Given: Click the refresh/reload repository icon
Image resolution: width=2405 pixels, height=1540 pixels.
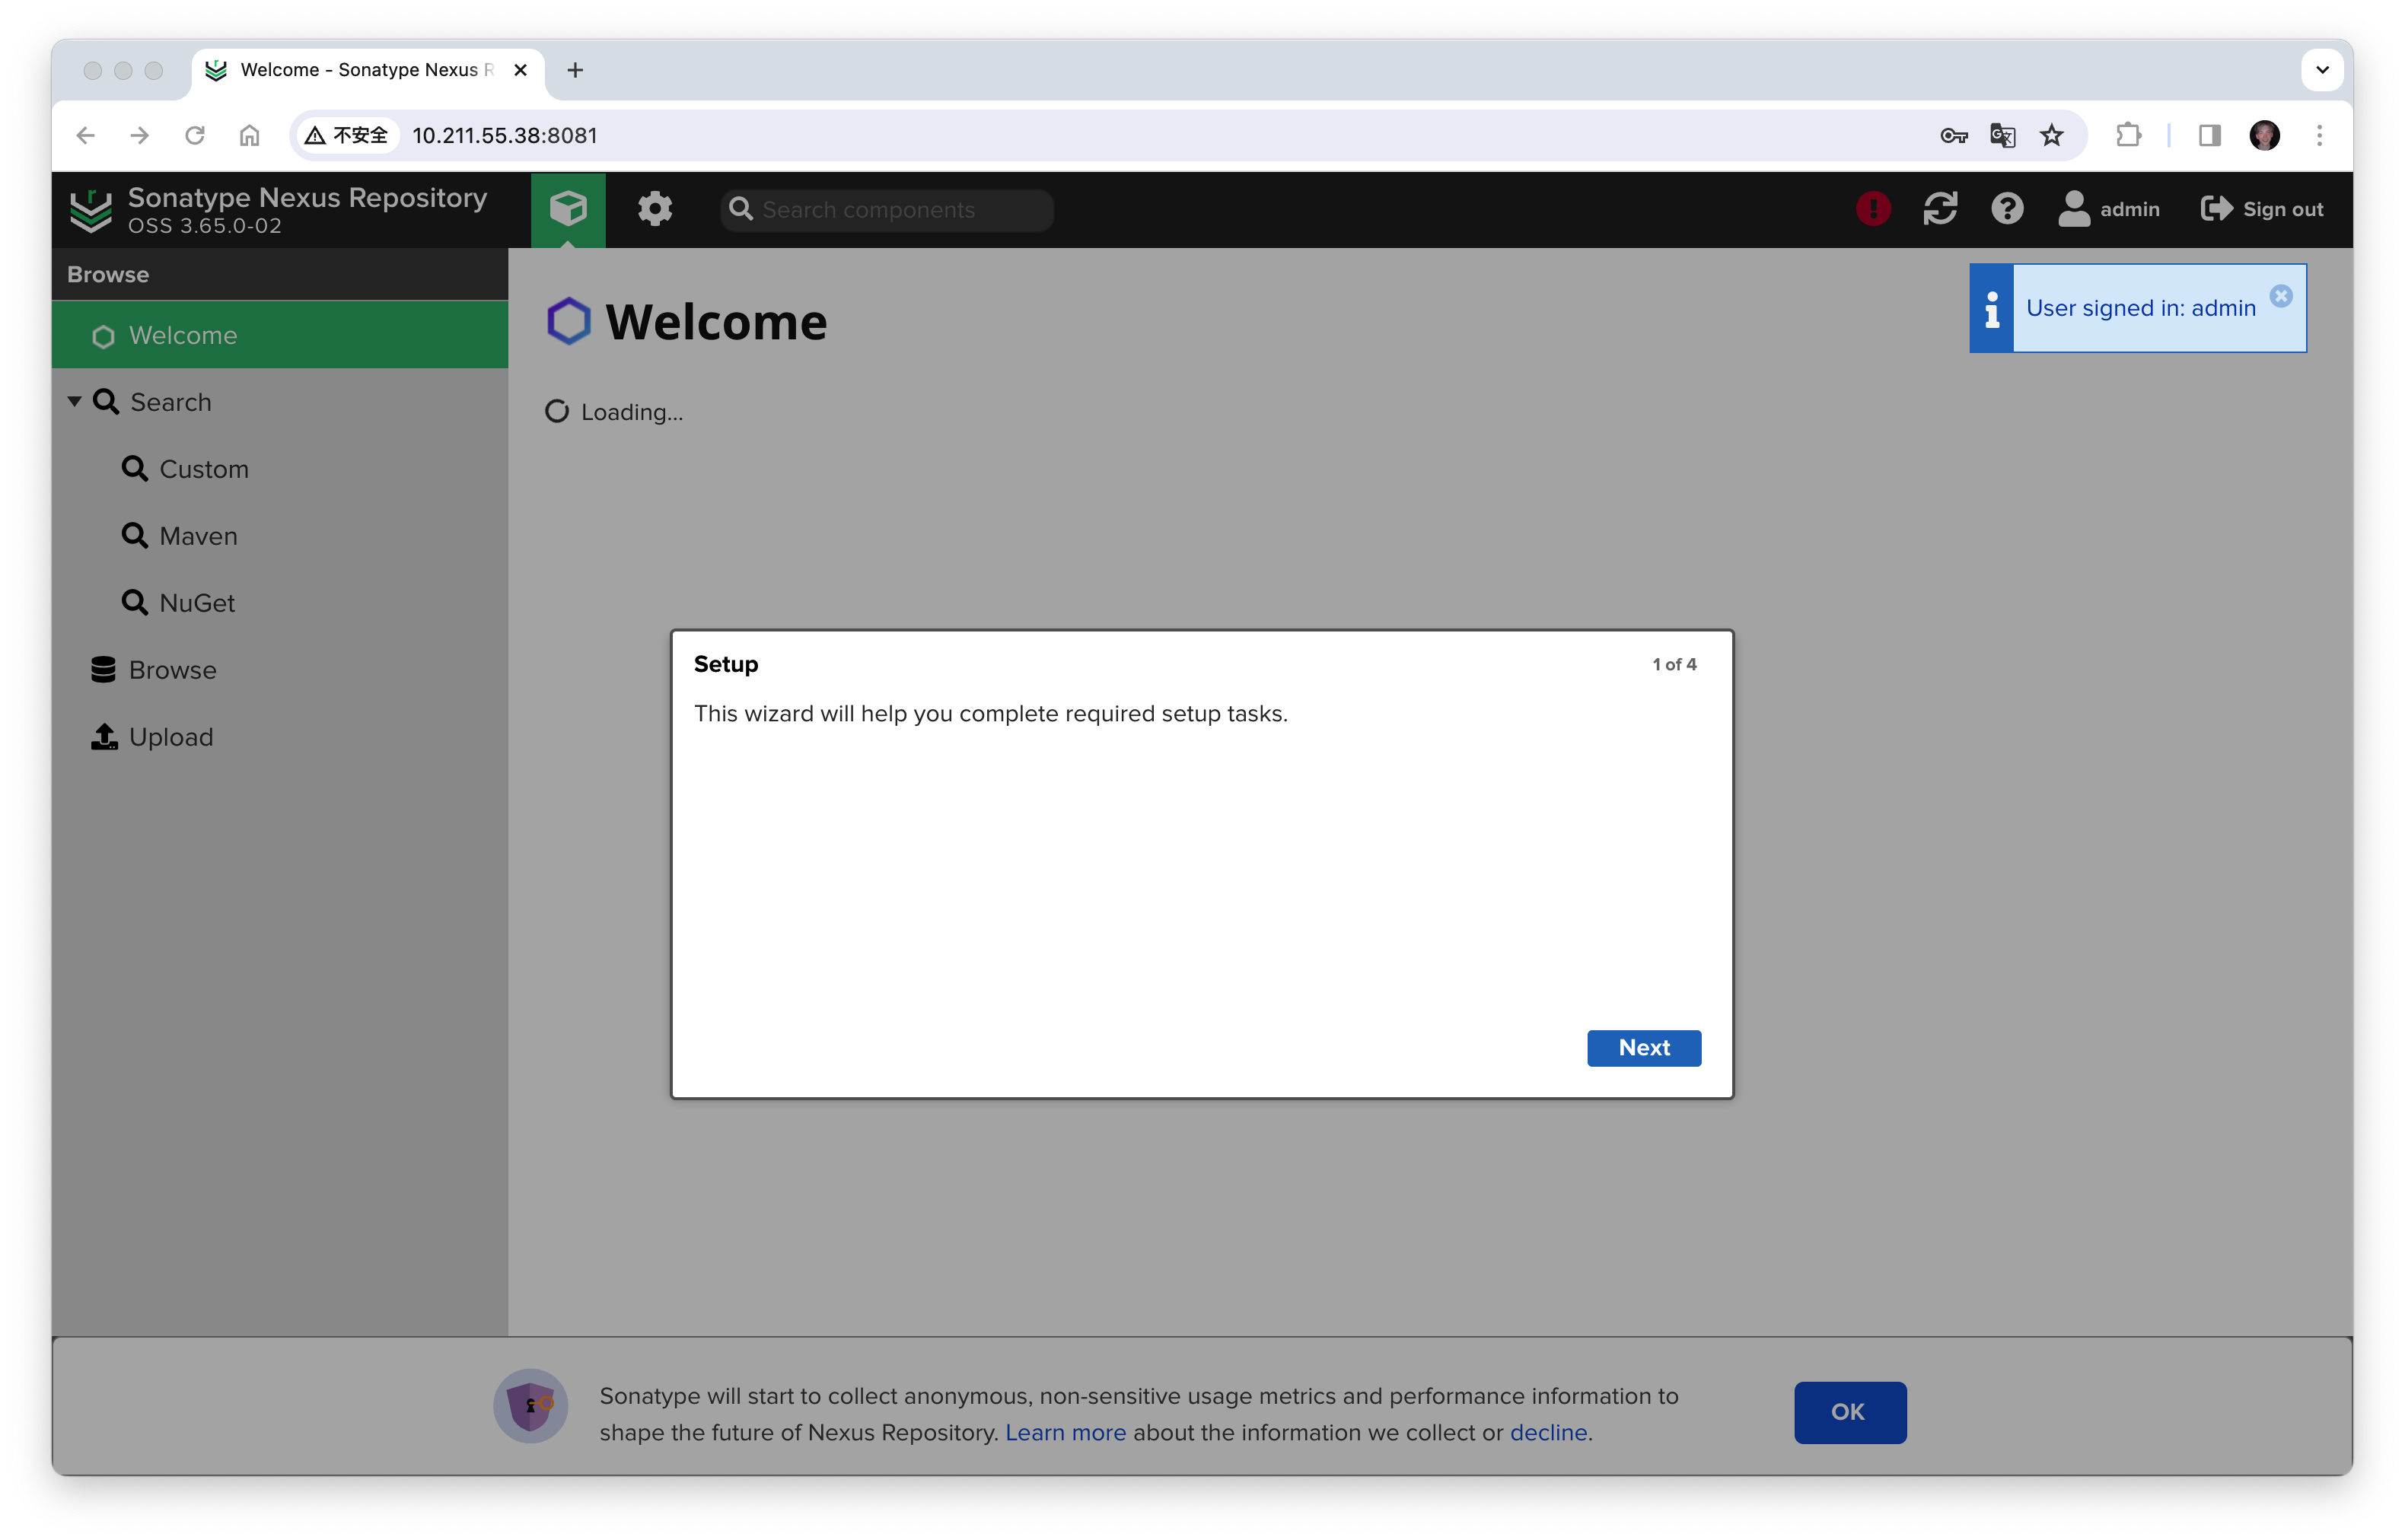Looking at the screenshot, I should click(1942, 208).
